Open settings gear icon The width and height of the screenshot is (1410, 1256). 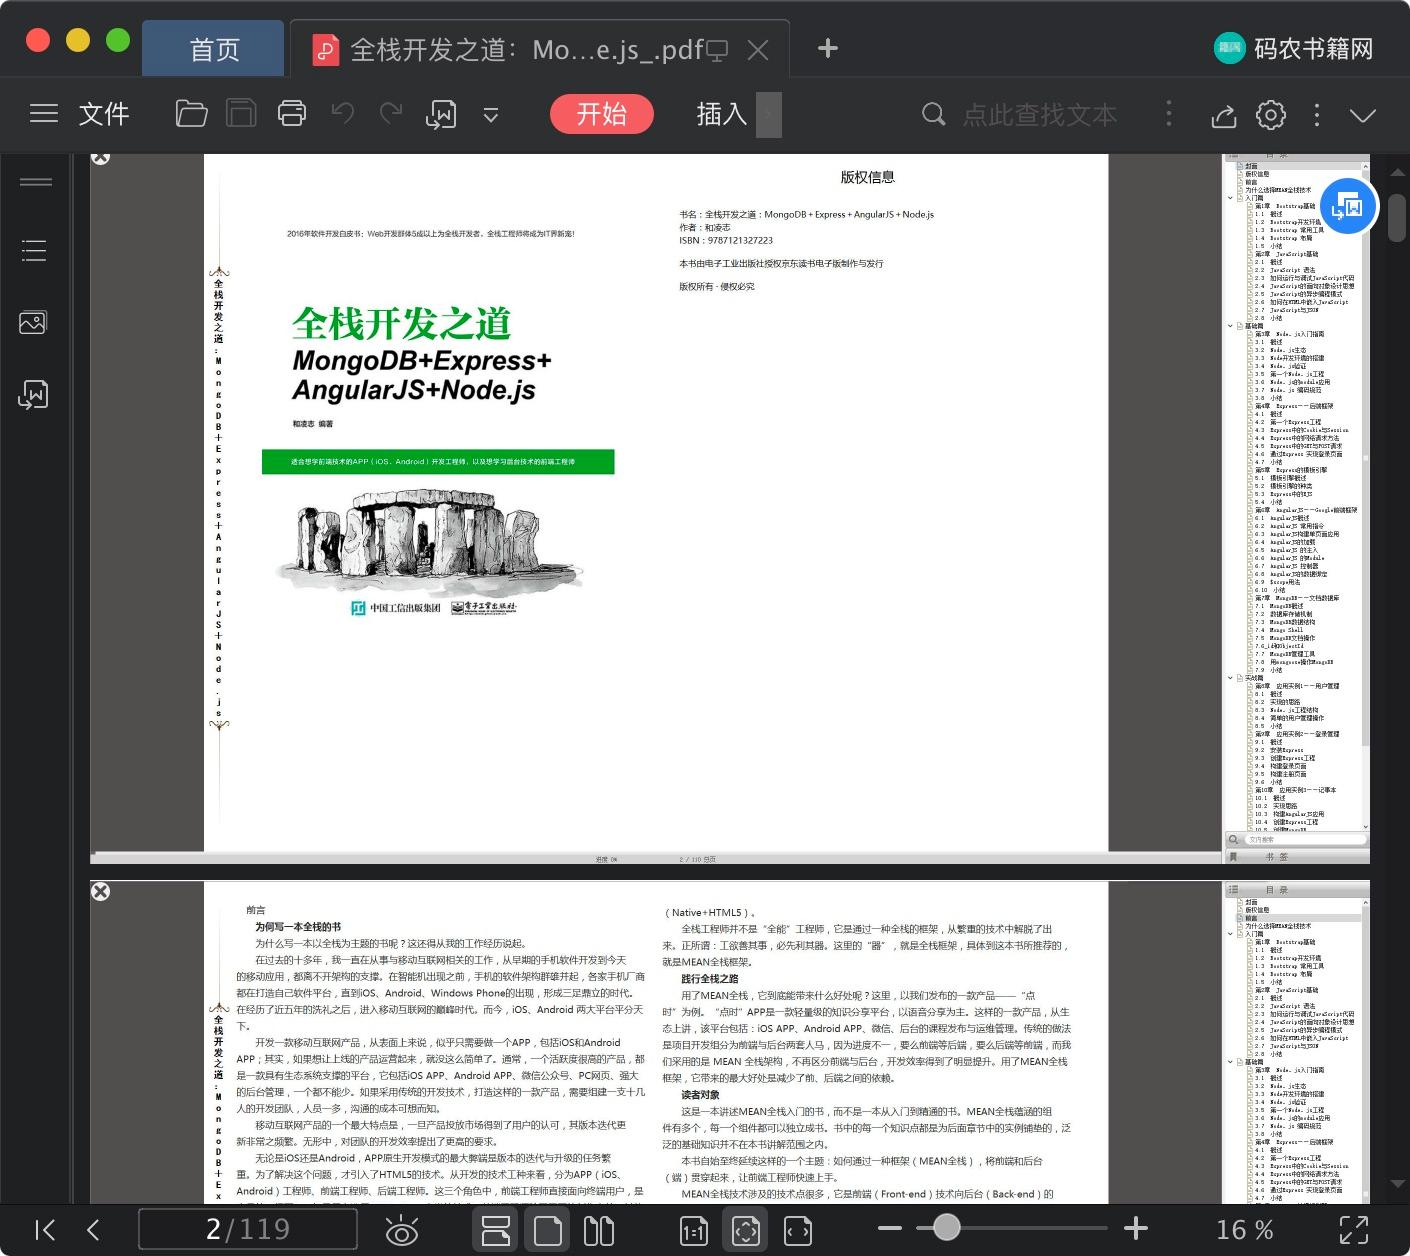(1271, 115)
